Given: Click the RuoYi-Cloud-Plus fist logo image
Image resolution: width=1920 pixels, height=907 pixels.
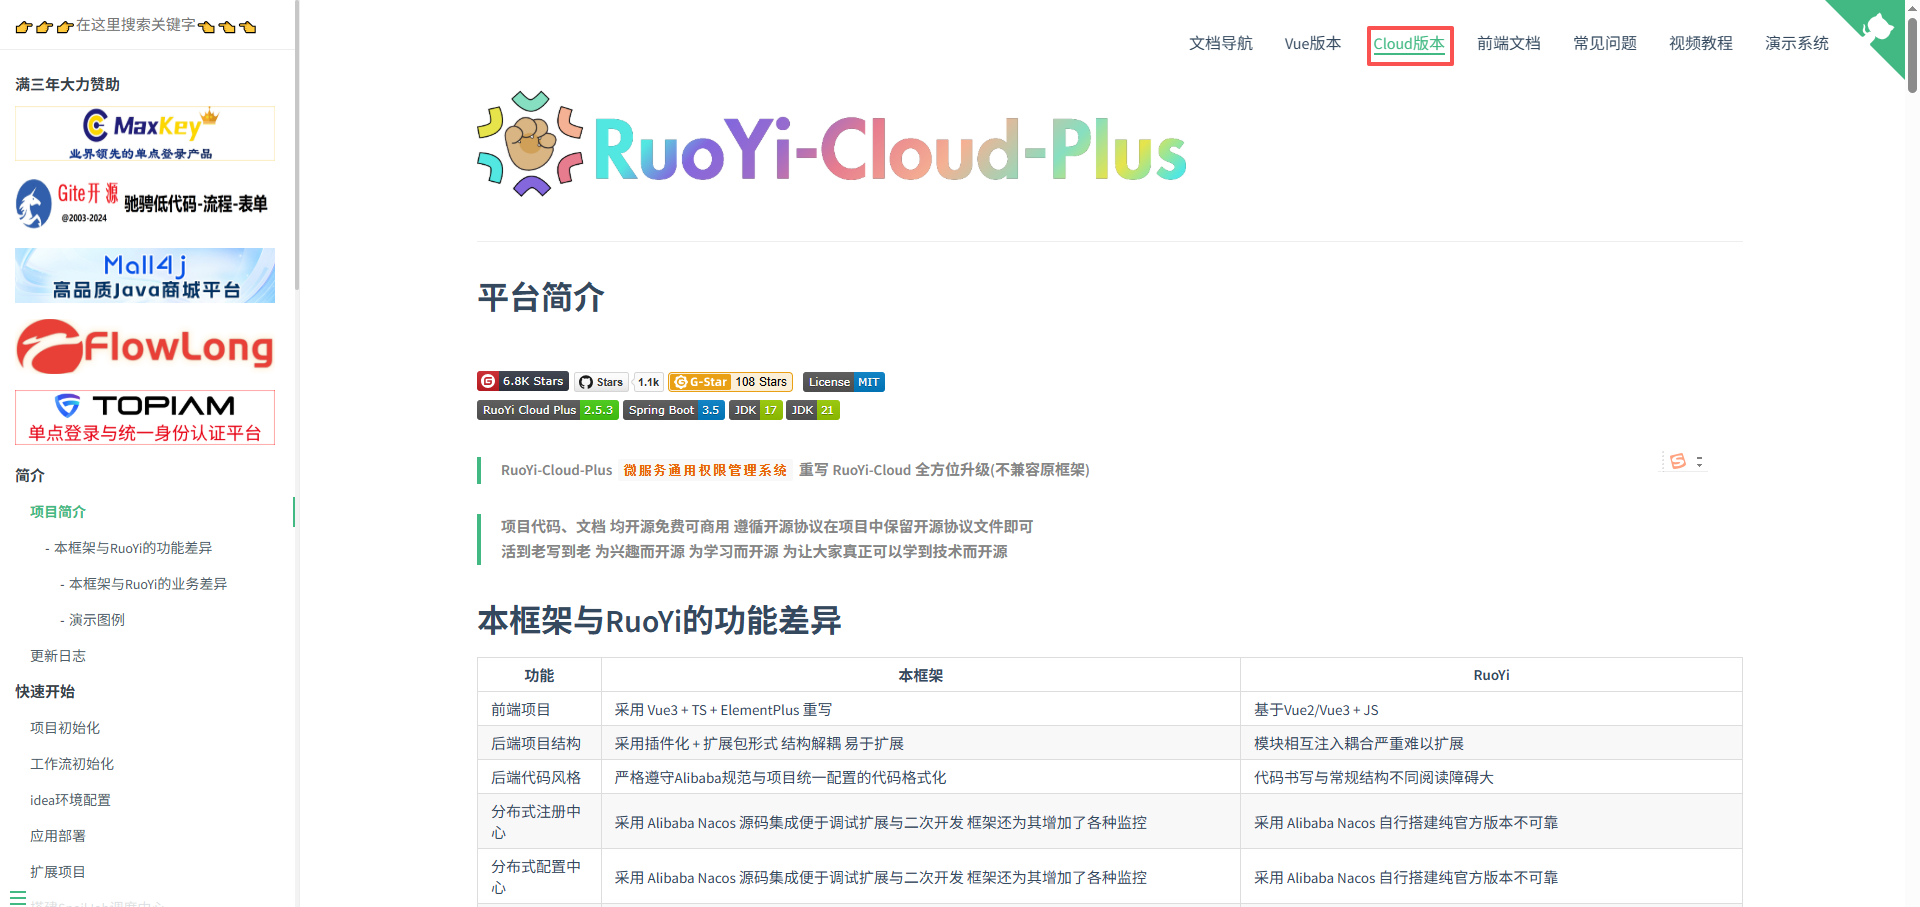Looking at the screenshot, I should (x=530, y=144).
